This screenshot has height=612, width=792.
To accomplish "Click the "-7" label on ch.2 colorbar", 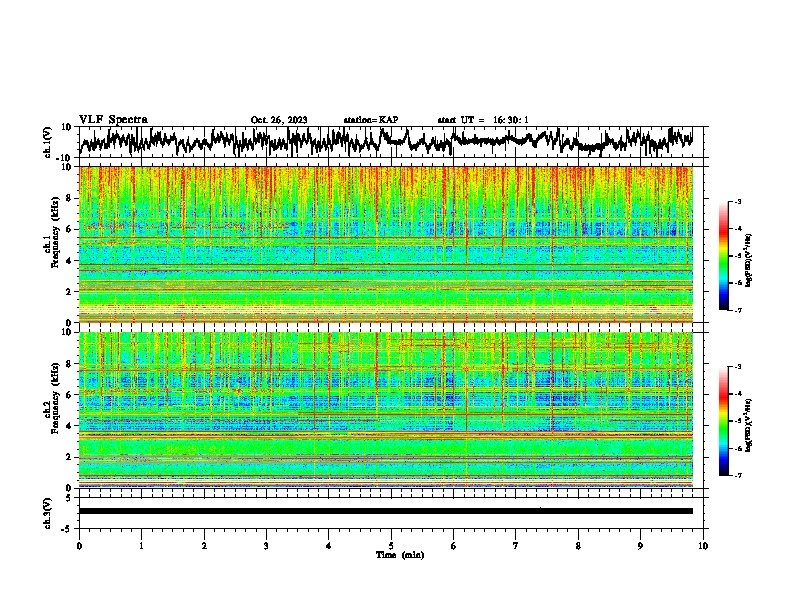I will pos(738,475).
